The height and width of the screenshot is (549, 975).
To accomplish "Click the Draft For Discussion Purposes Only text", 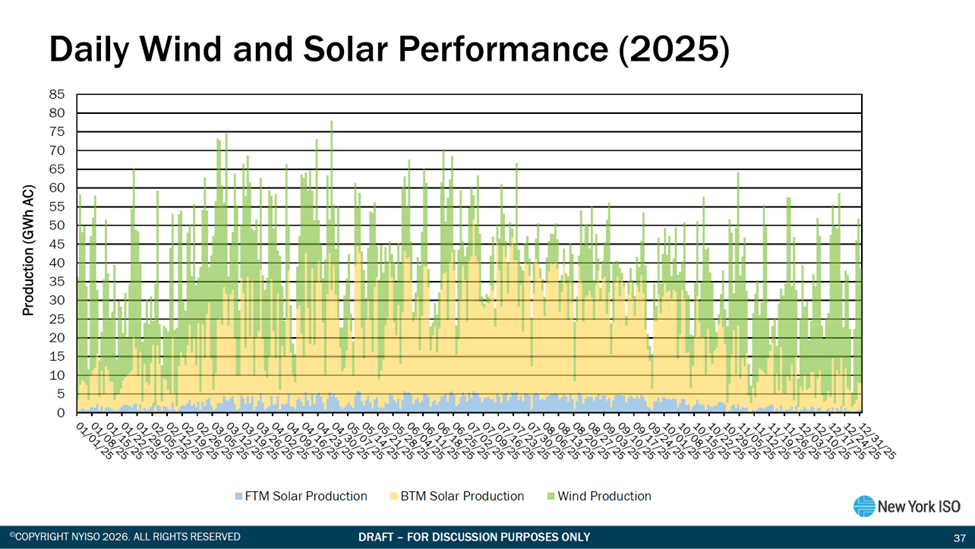I will click(x=474, y=537).
